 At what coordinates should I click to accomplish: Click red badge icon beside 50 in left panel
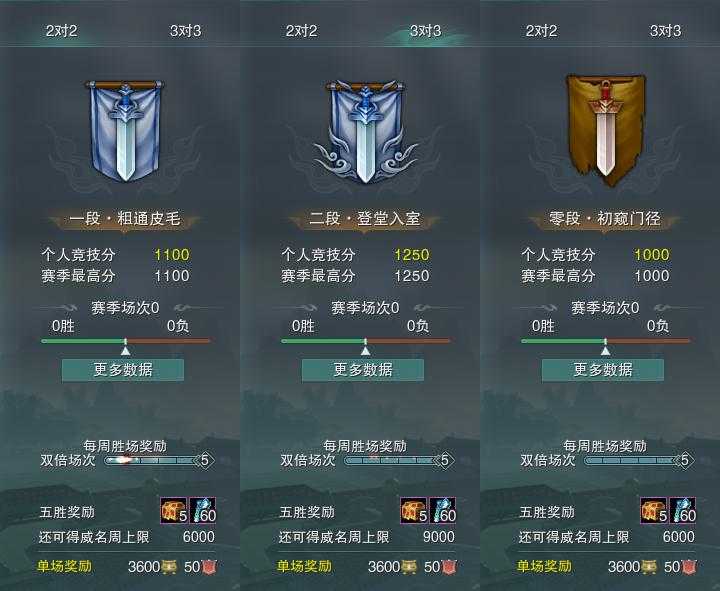click(209, 567)
